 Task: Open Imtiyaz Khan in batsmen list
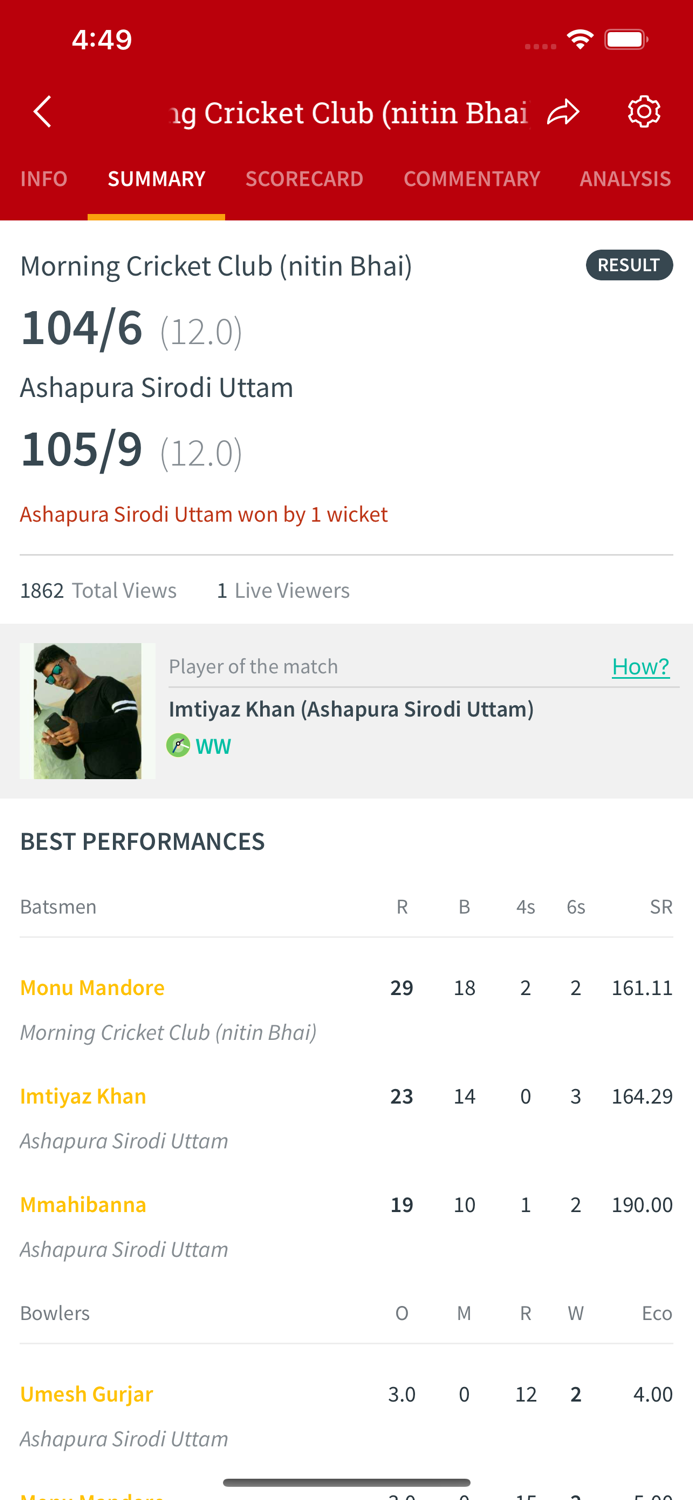[83, 1096]
